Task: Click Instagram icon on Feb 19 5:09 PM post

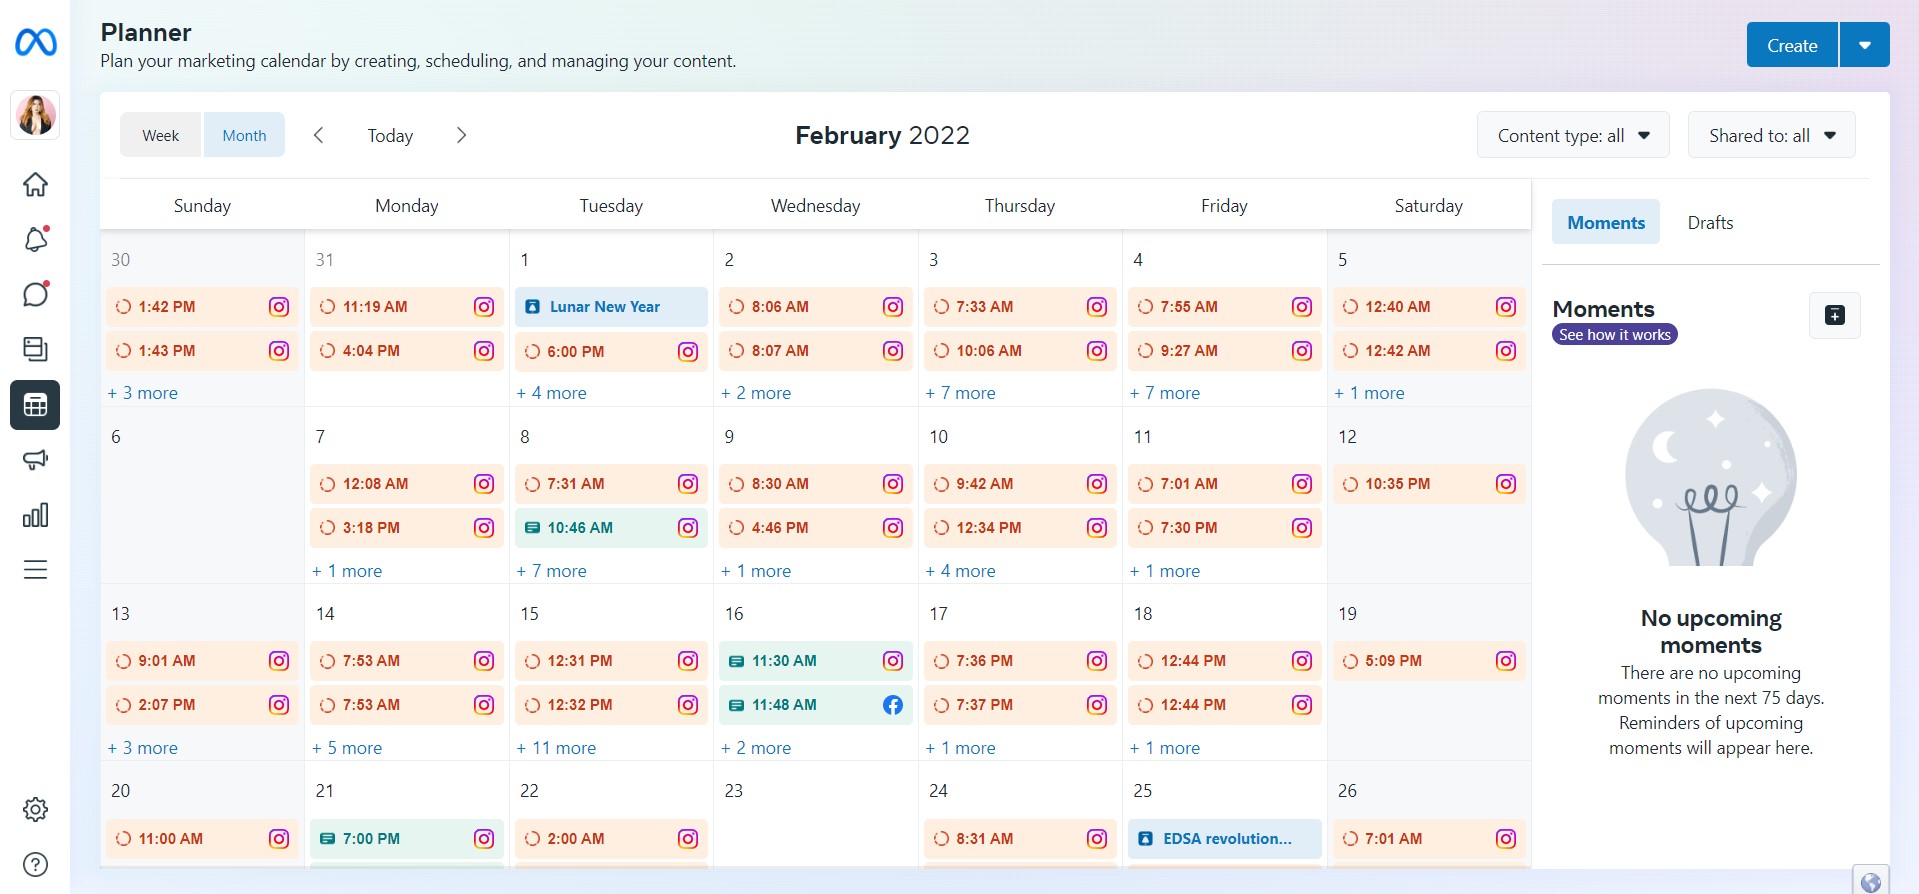Action: pos(1505,661)
